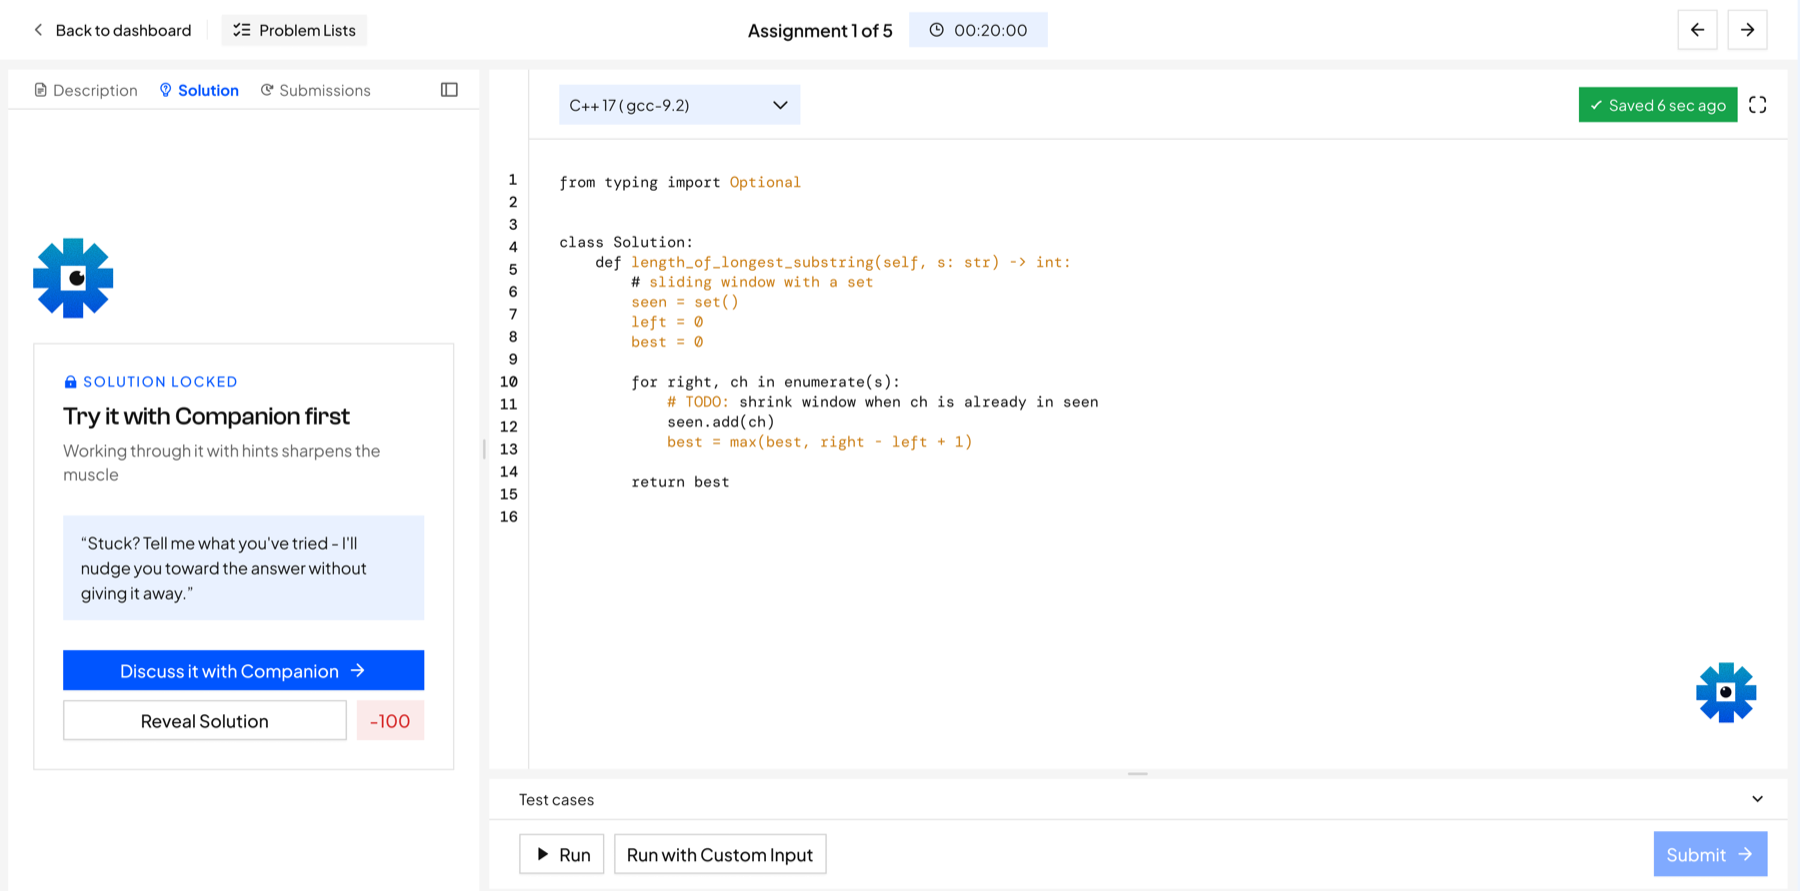Click the 'def length_of_longest_substring' line

(833, 262)
